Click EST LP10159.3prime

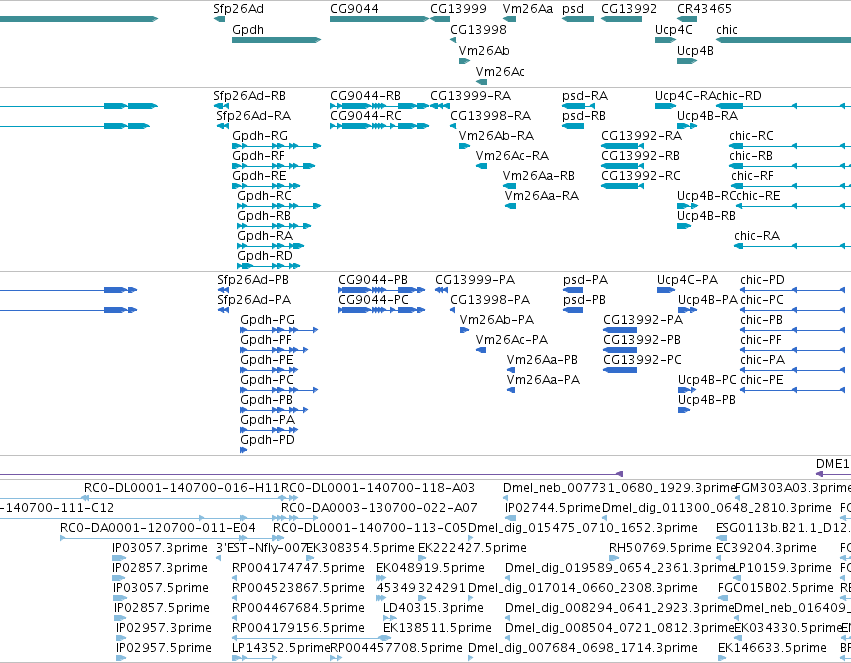point(782,568)
